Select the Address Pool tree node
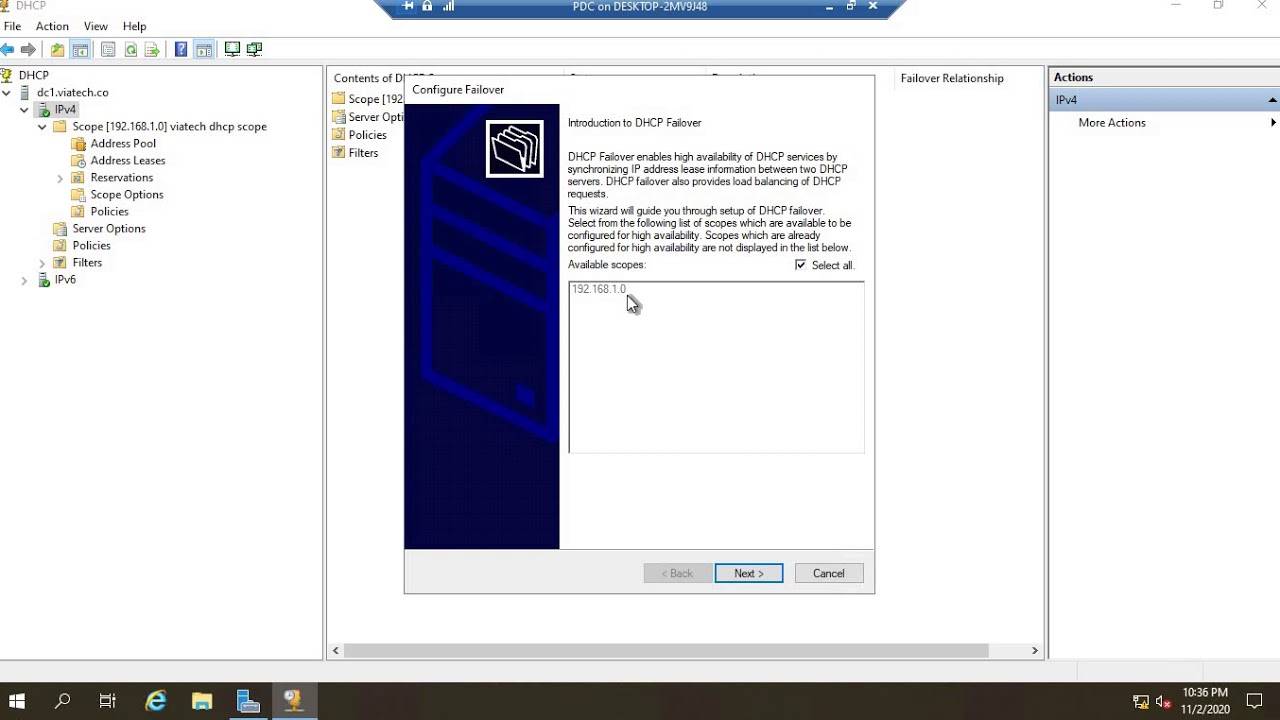Screen dimensions: 1280x720 tap(123, 143)
